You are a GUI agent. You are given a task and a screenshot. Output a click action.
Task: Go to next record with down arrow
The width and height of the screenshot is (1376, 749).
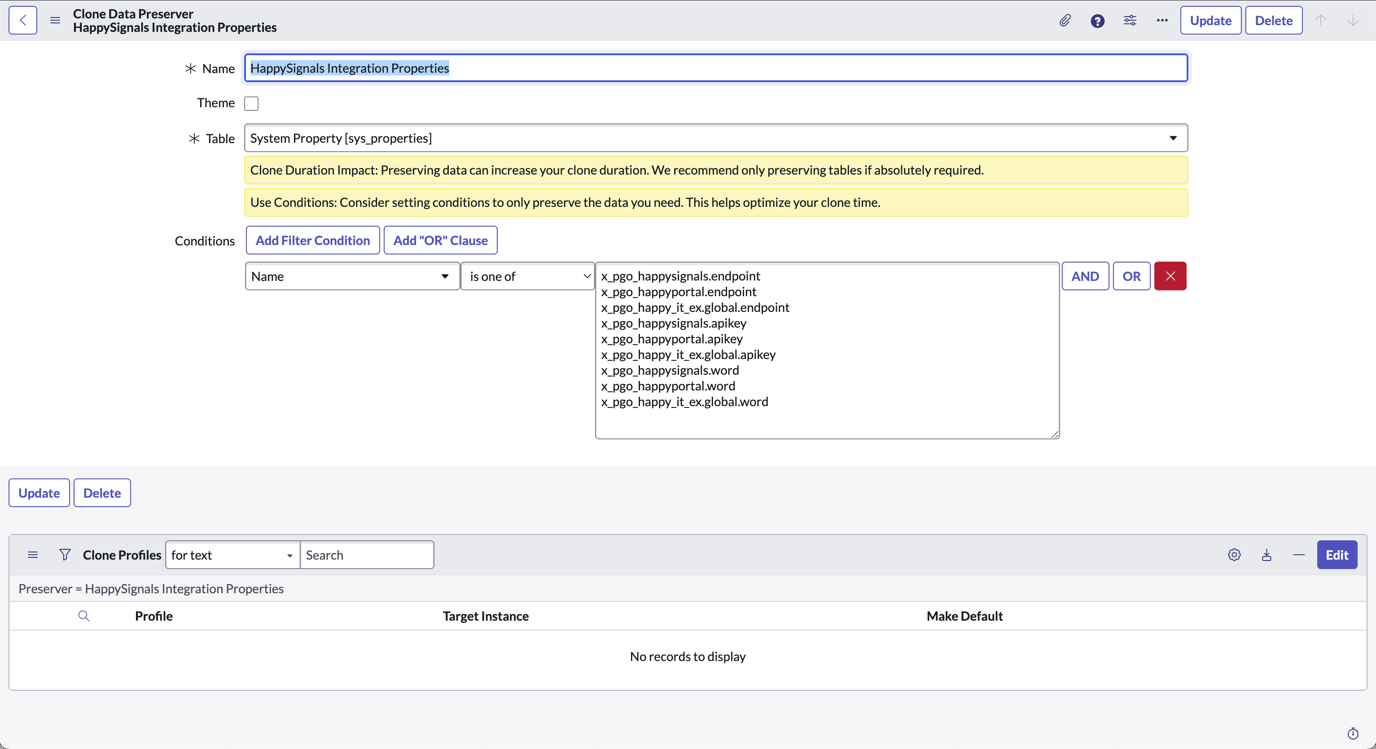click(1353, 20)
